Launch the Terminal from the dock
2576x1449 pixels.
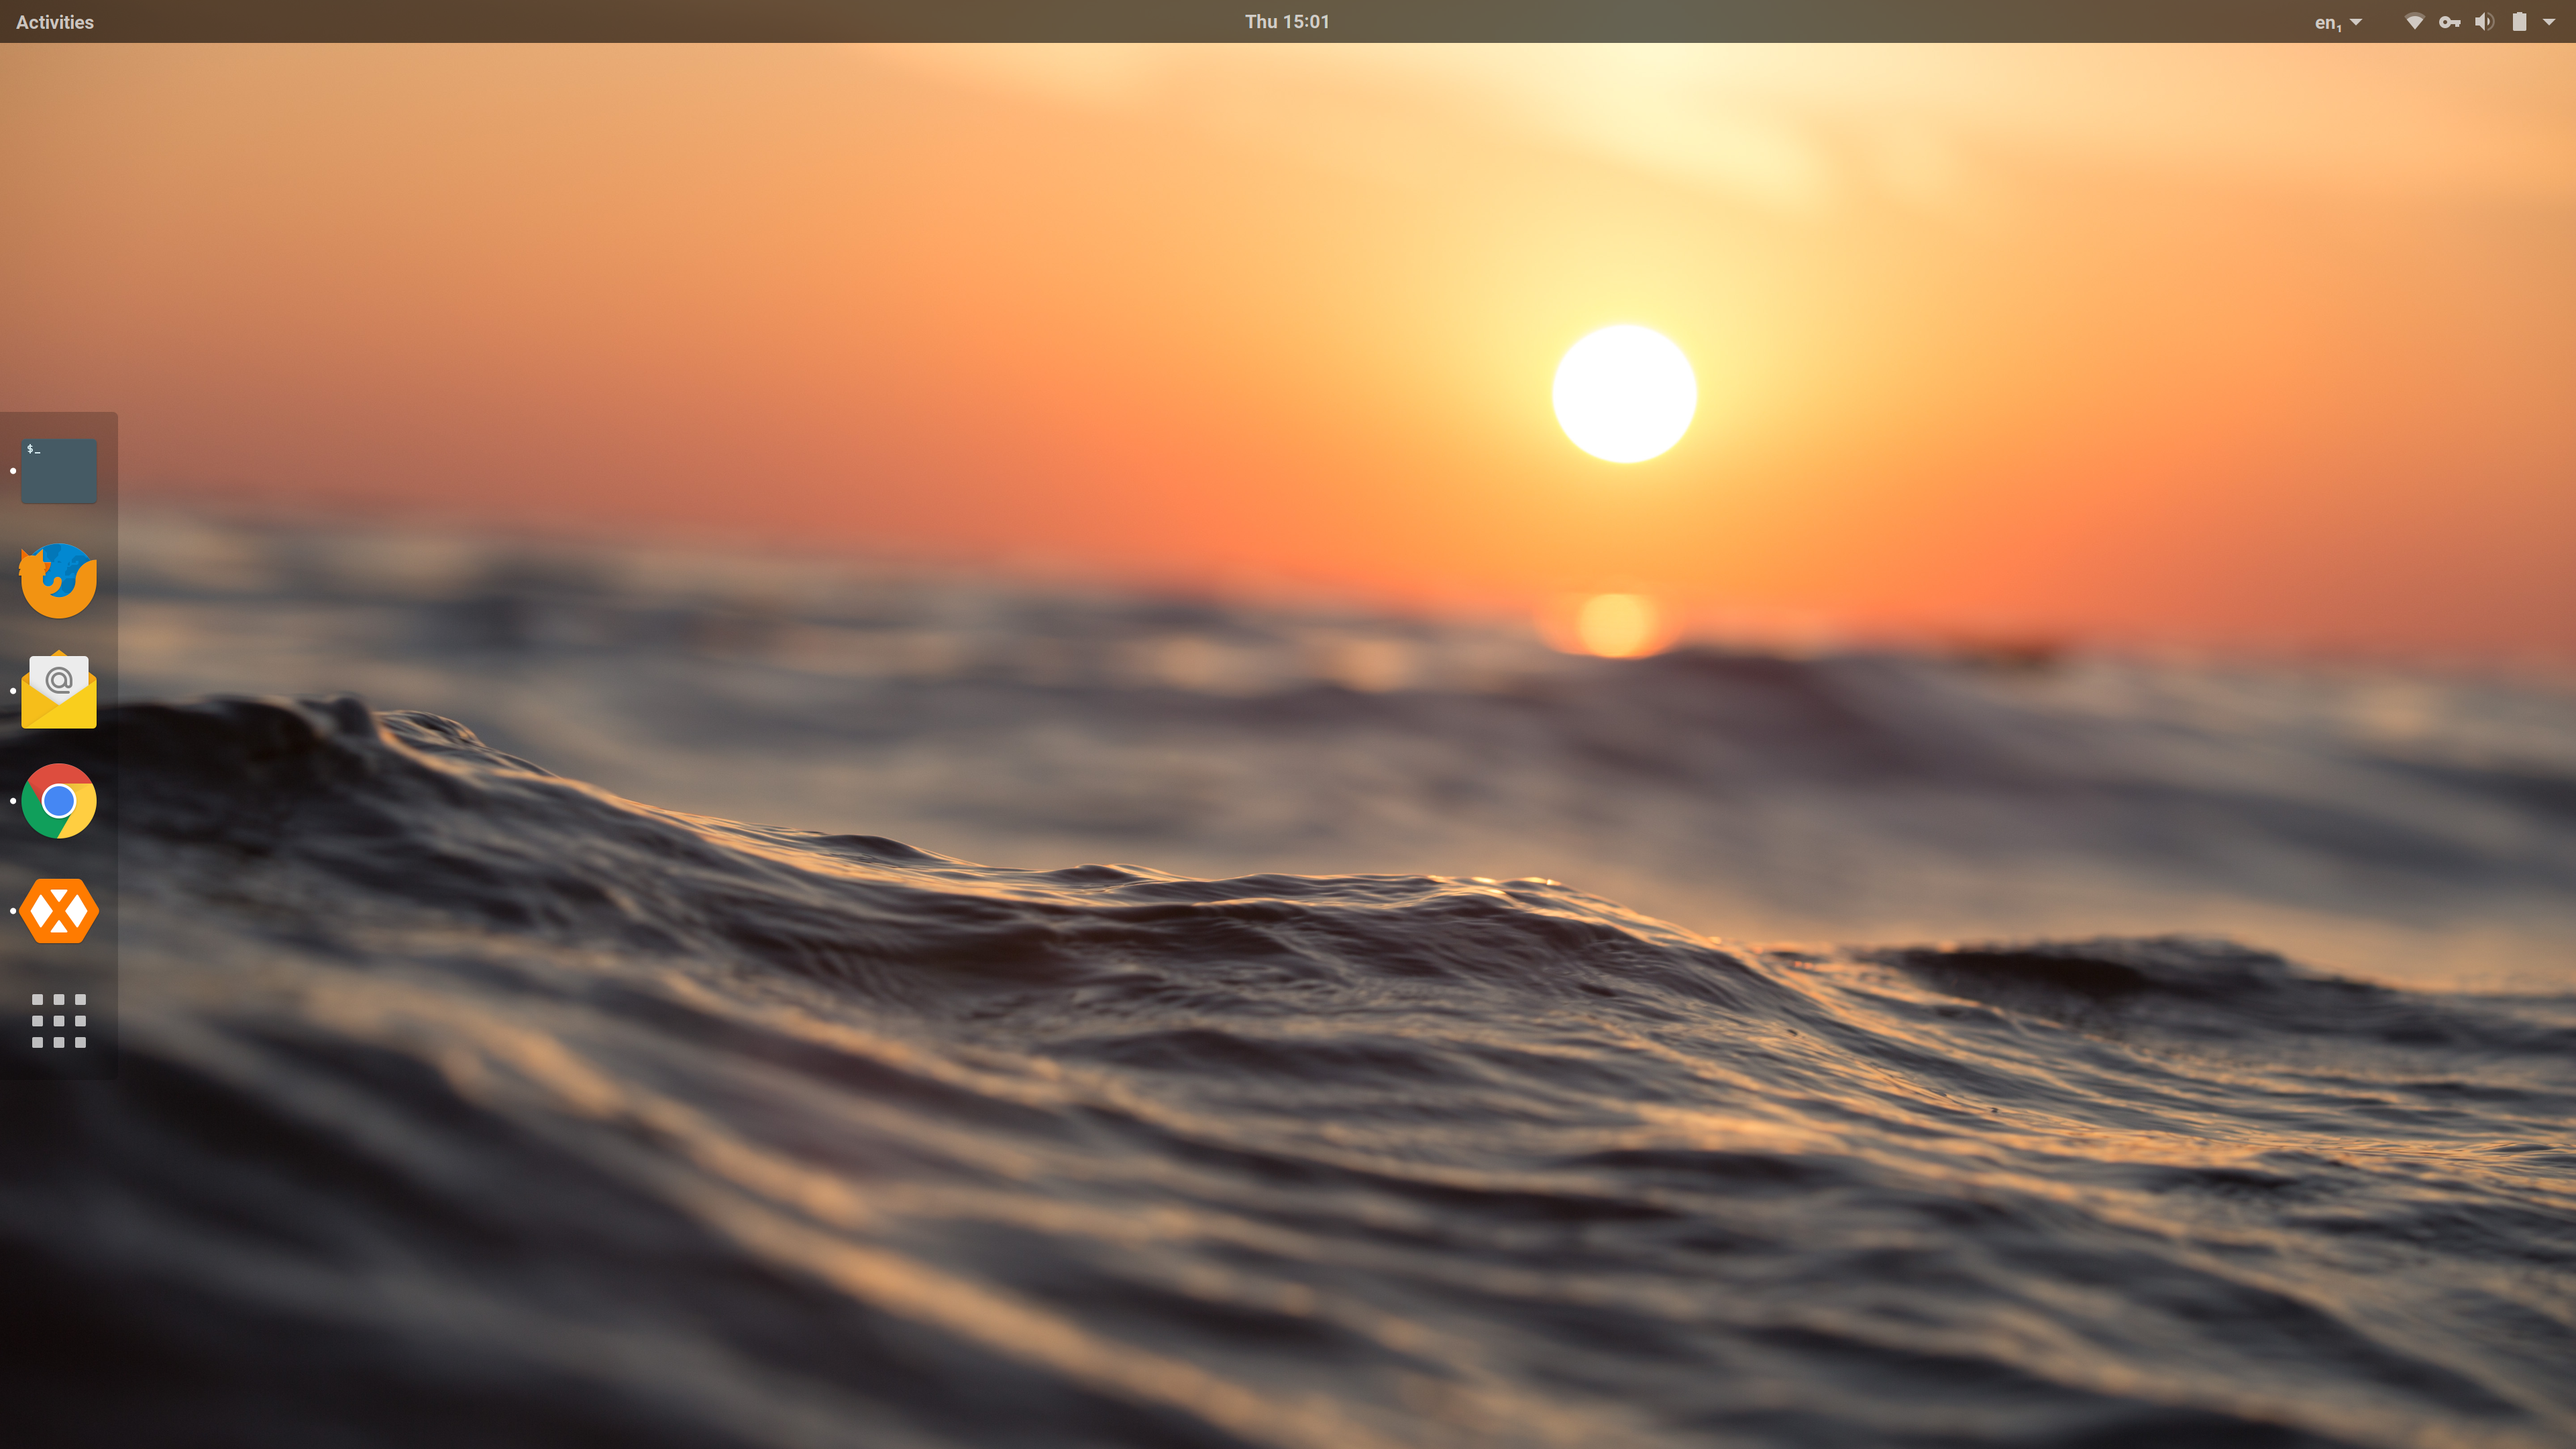pos(59,470)
